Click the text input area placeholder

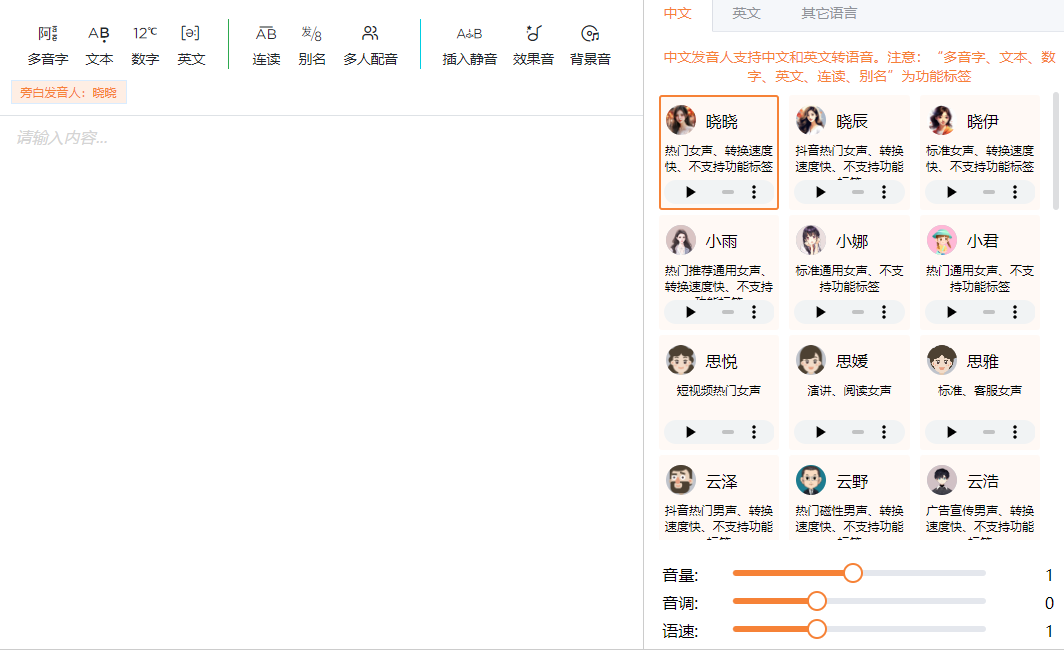pyautogui.click(x=62, y=138)
